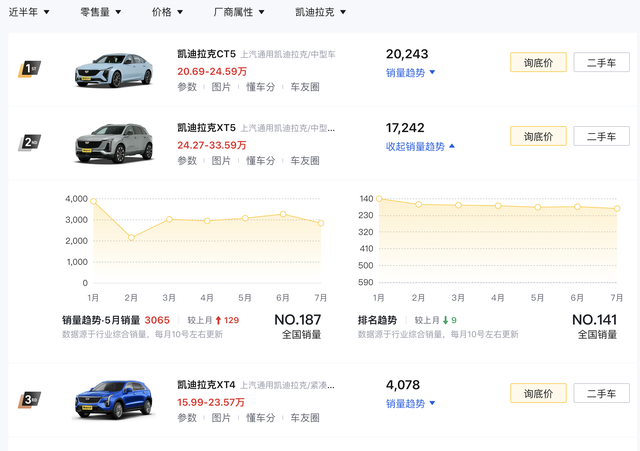Click the NO.141 national sales rank
This screenshot has width=640, height=451.
point(594,320)
